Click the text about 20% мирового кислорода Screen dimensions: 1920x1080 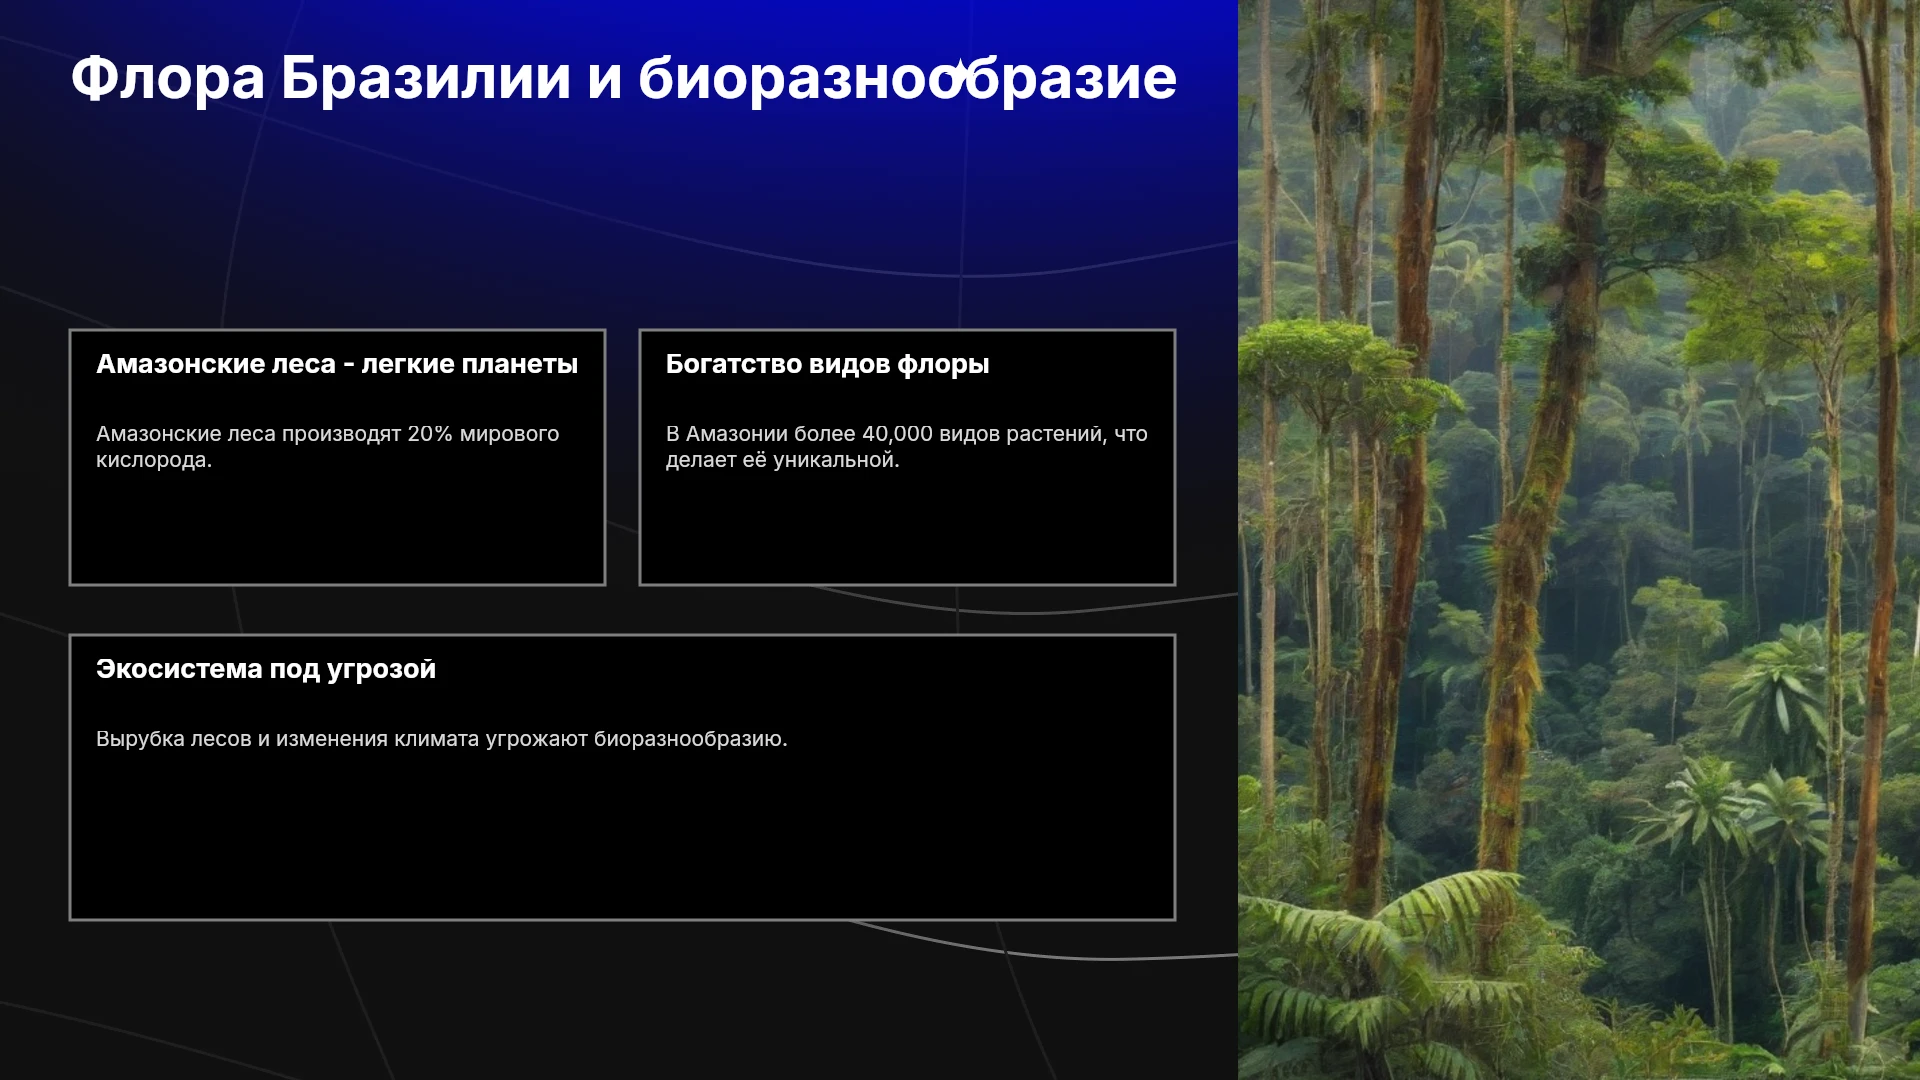[x=327, y=447]
